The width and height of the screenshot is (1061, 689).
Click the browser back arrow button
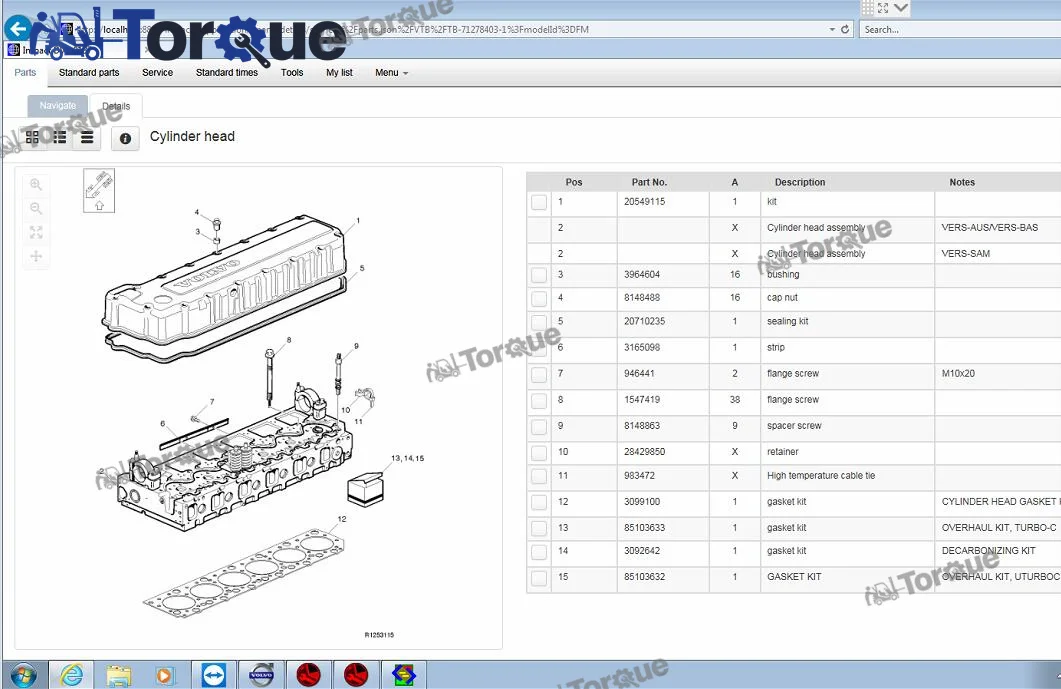(18, 28)
